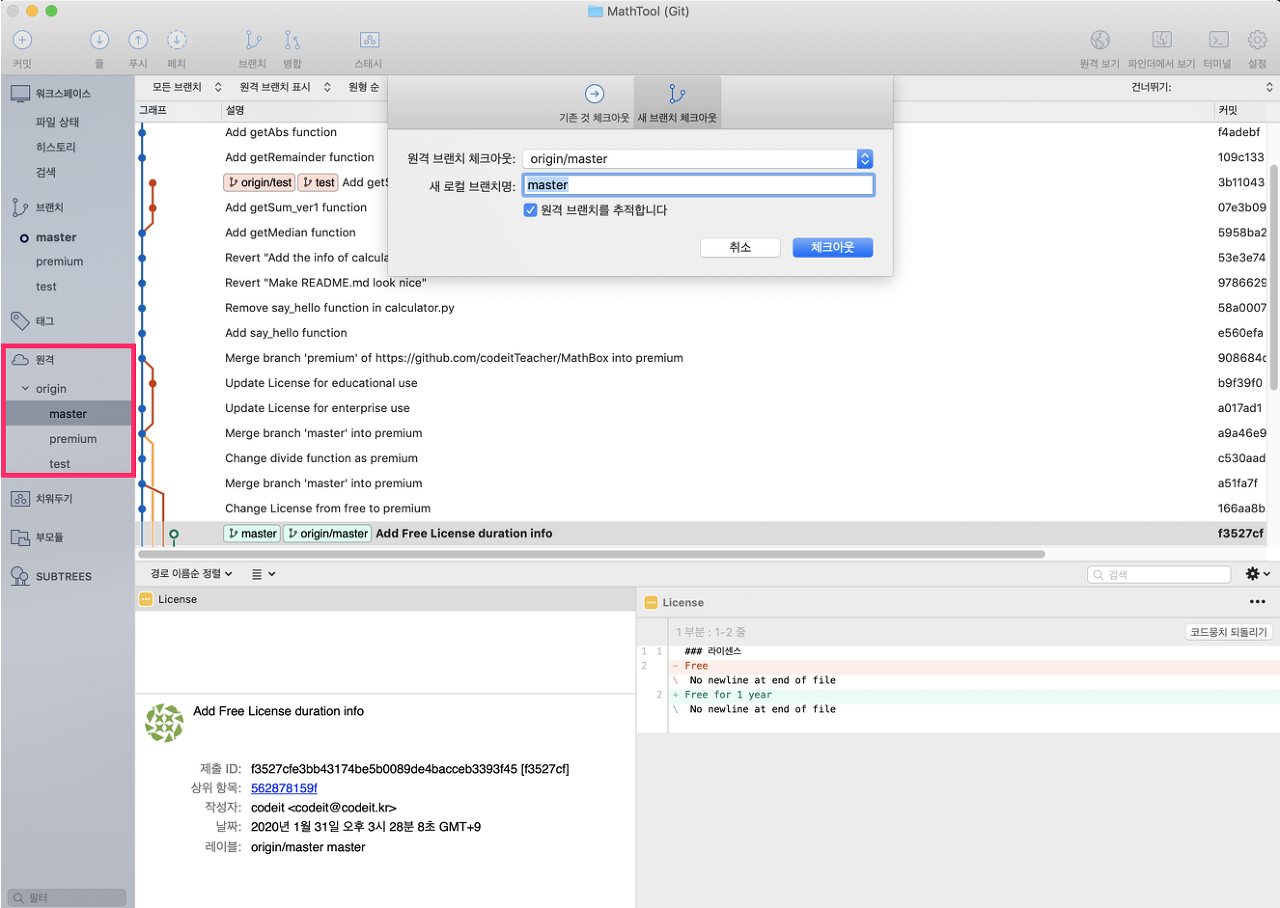Open the 모든 브랜치 filter dropdown
The width and height of the screenshot is (1280, 908).
pyautogui.click(x=187, y=87)
